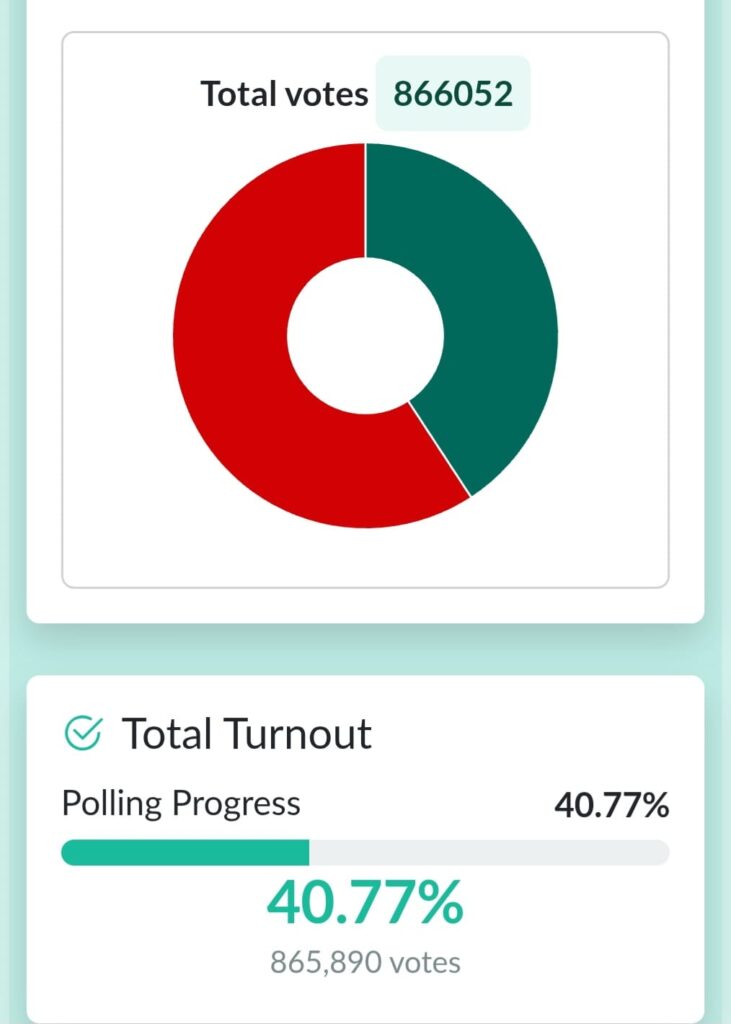Screen dimensions: 731x1024
Task: Click the Total Turnout checkmark icon
Action: coord(82,733)
